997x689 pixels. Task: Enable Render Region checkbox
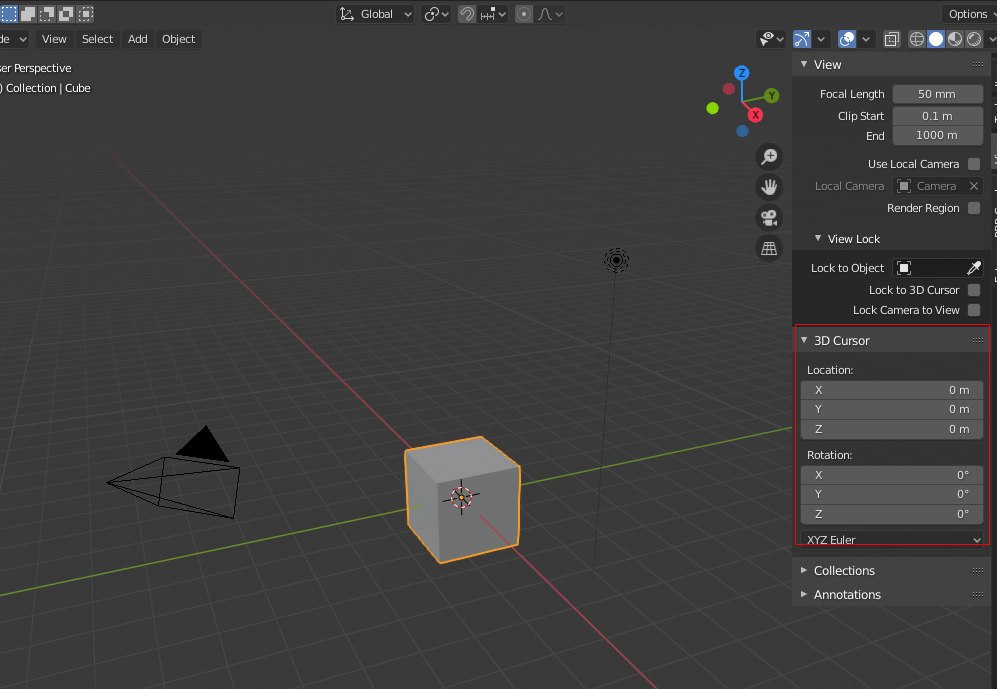pos(973,208)
